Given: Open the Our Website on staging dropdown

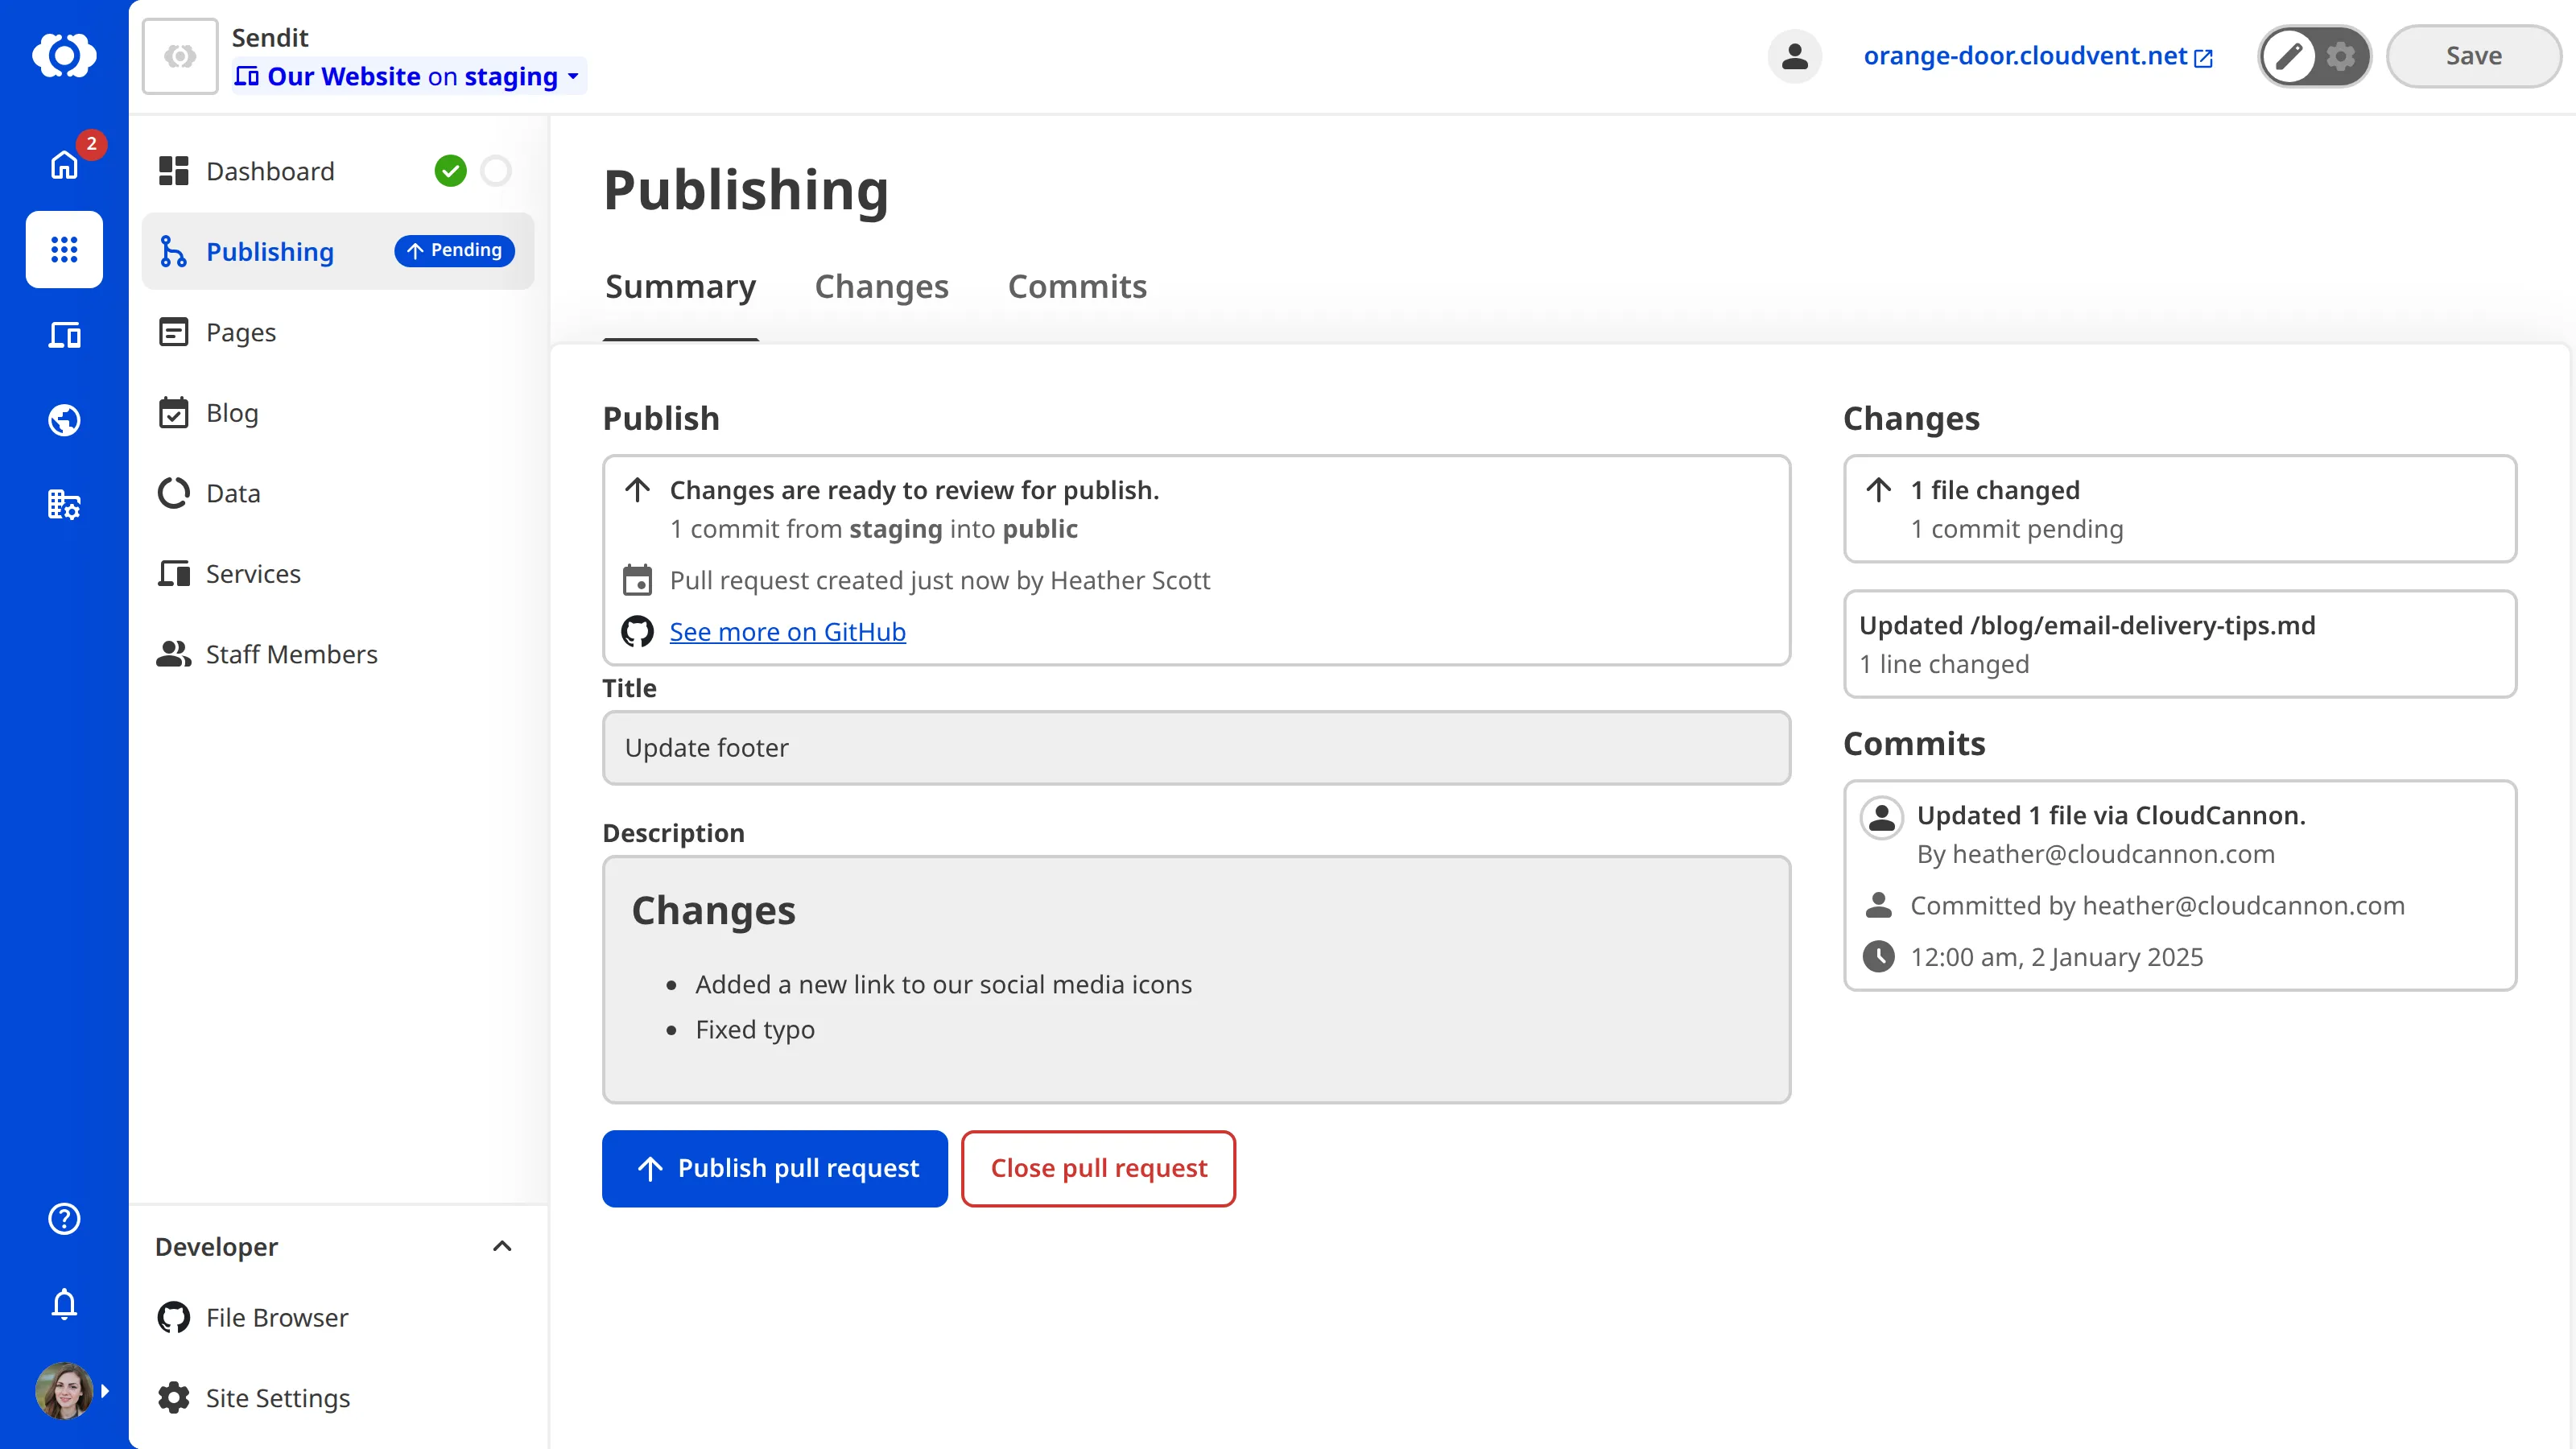Looking at the screenshot, I should [409, 76].
